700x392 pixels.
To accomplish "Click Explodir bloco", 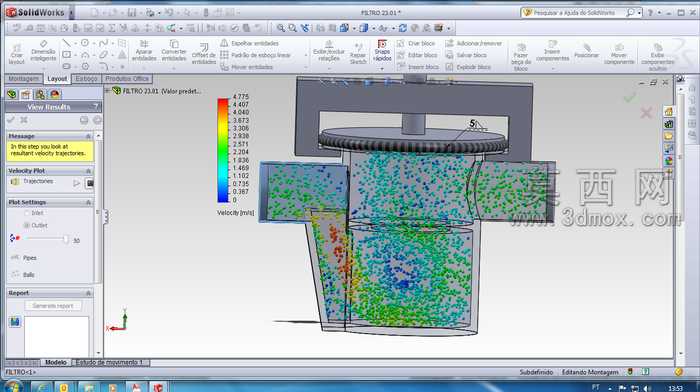I will coord(468,67).
